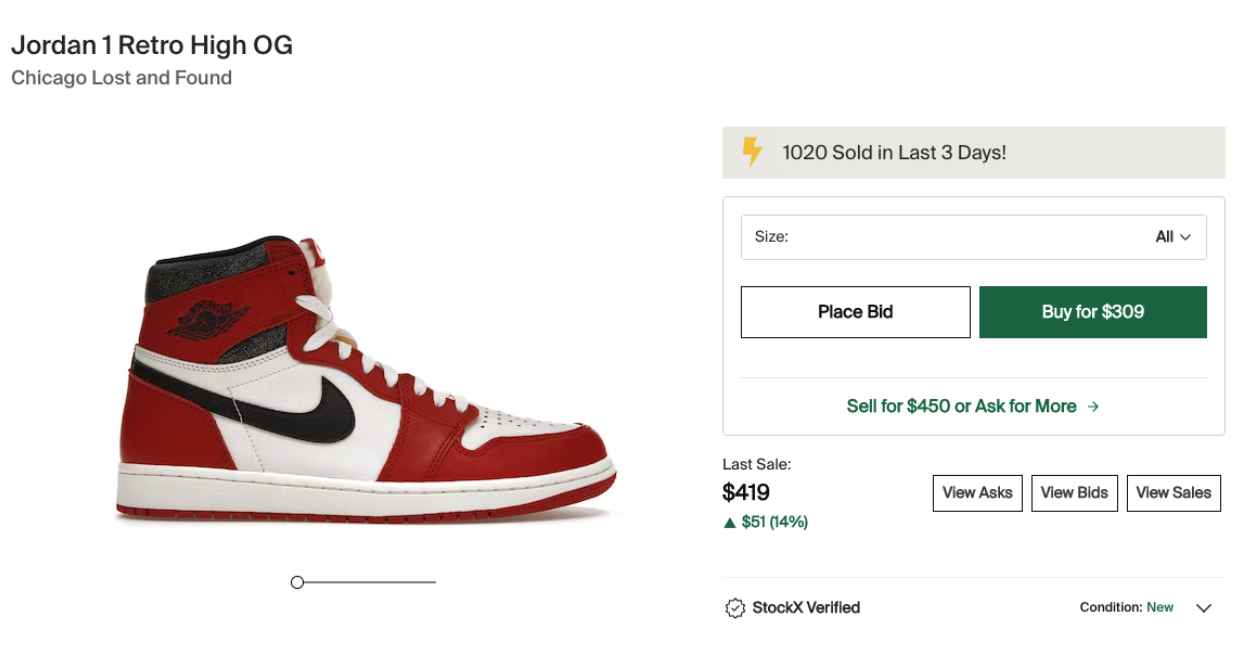Click the Jordan 1 Retro High OG title
The width and height of the screenshot is (1250, 654).
[x=152, y=45]
